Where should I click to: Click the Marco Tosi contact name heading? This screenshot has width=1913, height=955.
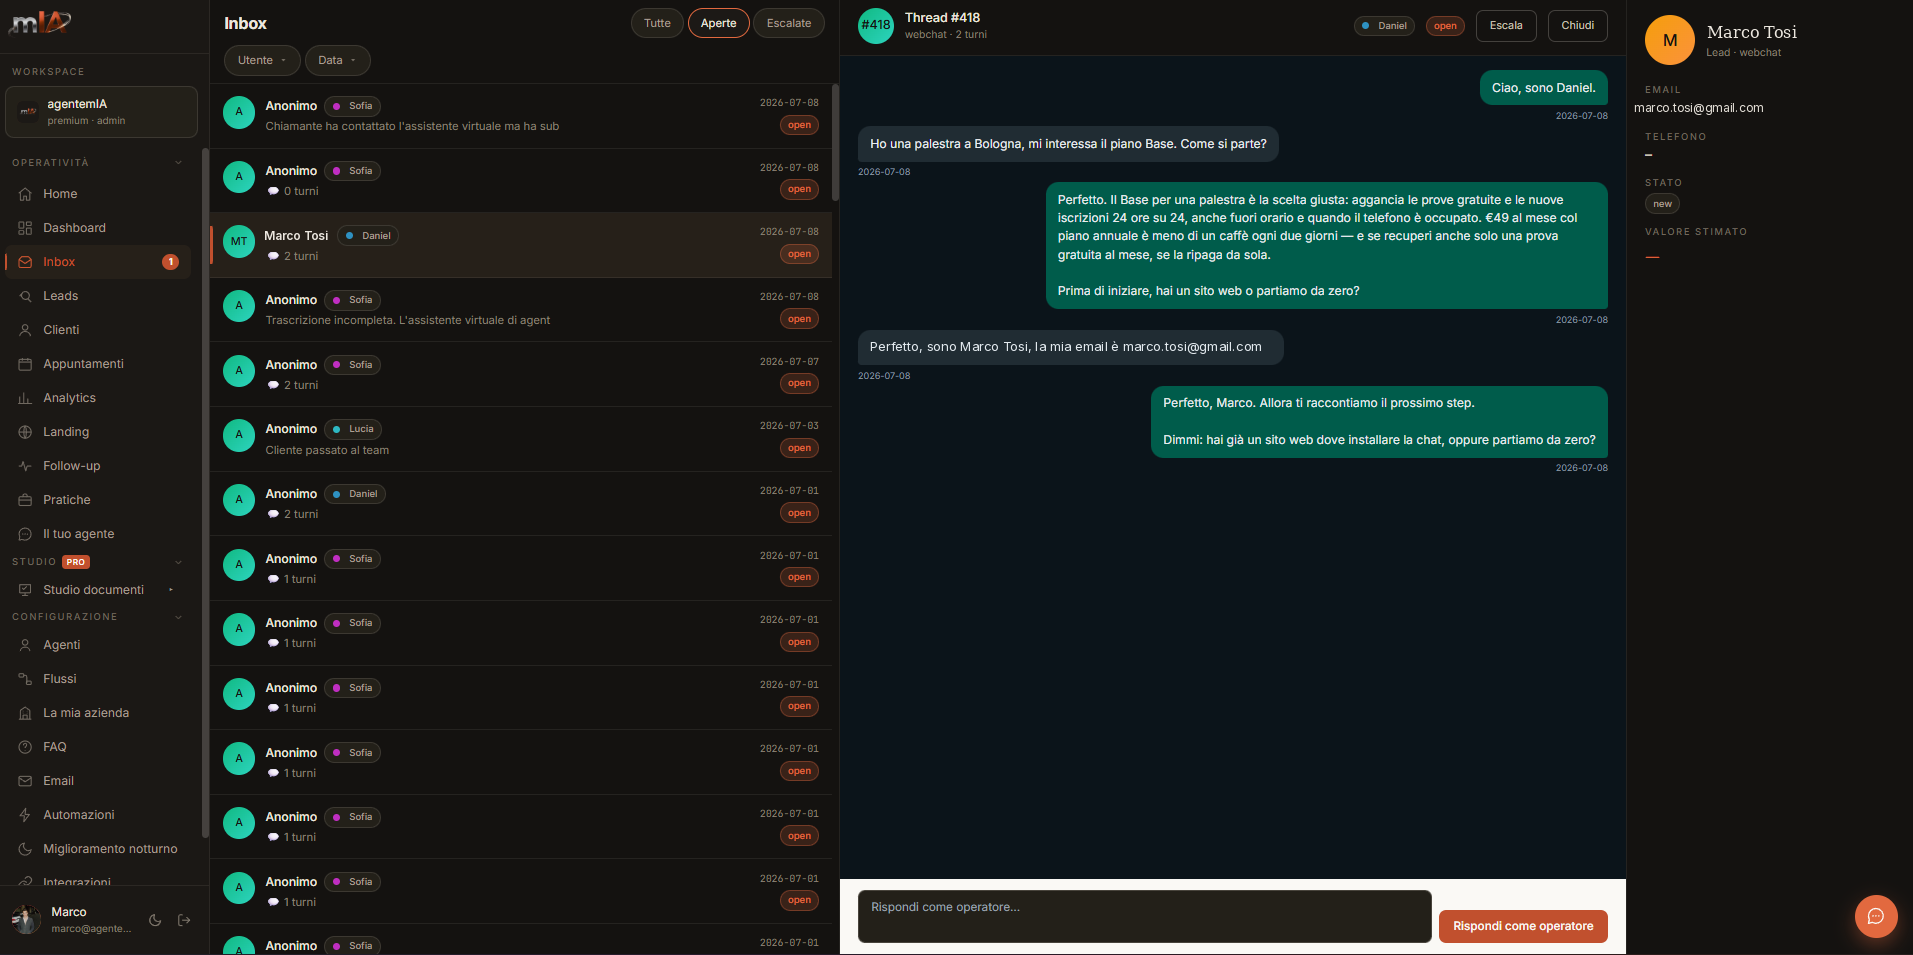pos(1752,32)
